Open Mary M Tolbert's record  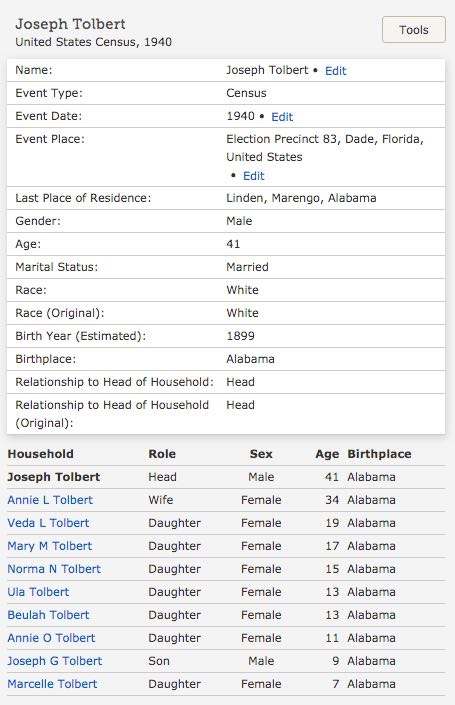pos(49,546)
